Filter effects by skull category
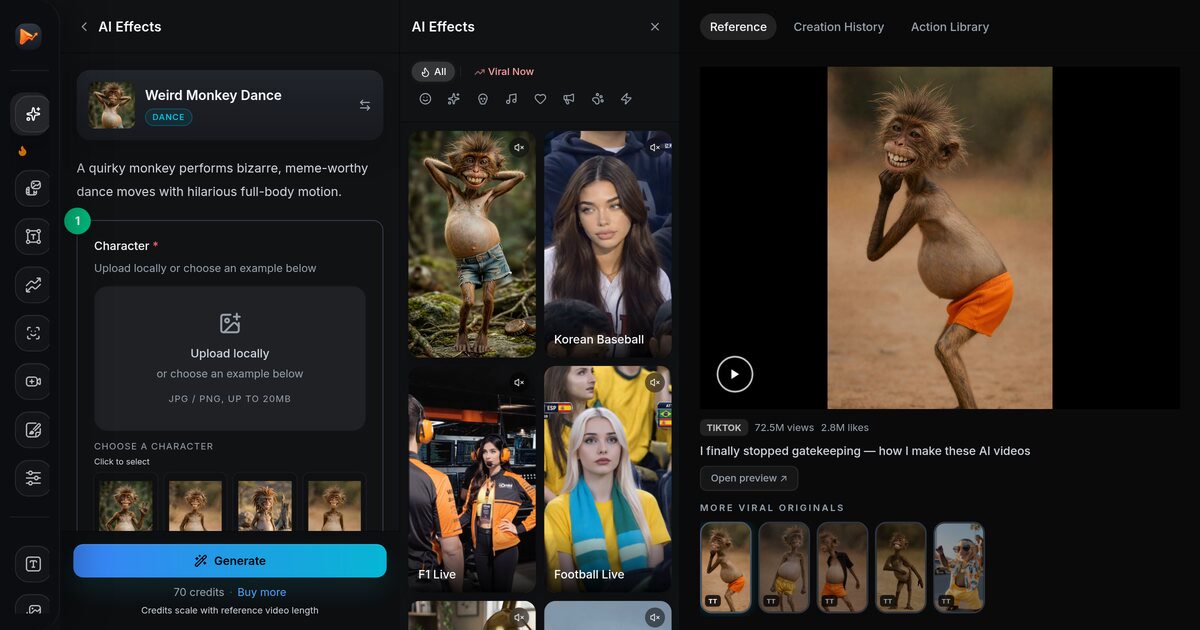 (483, 99)
